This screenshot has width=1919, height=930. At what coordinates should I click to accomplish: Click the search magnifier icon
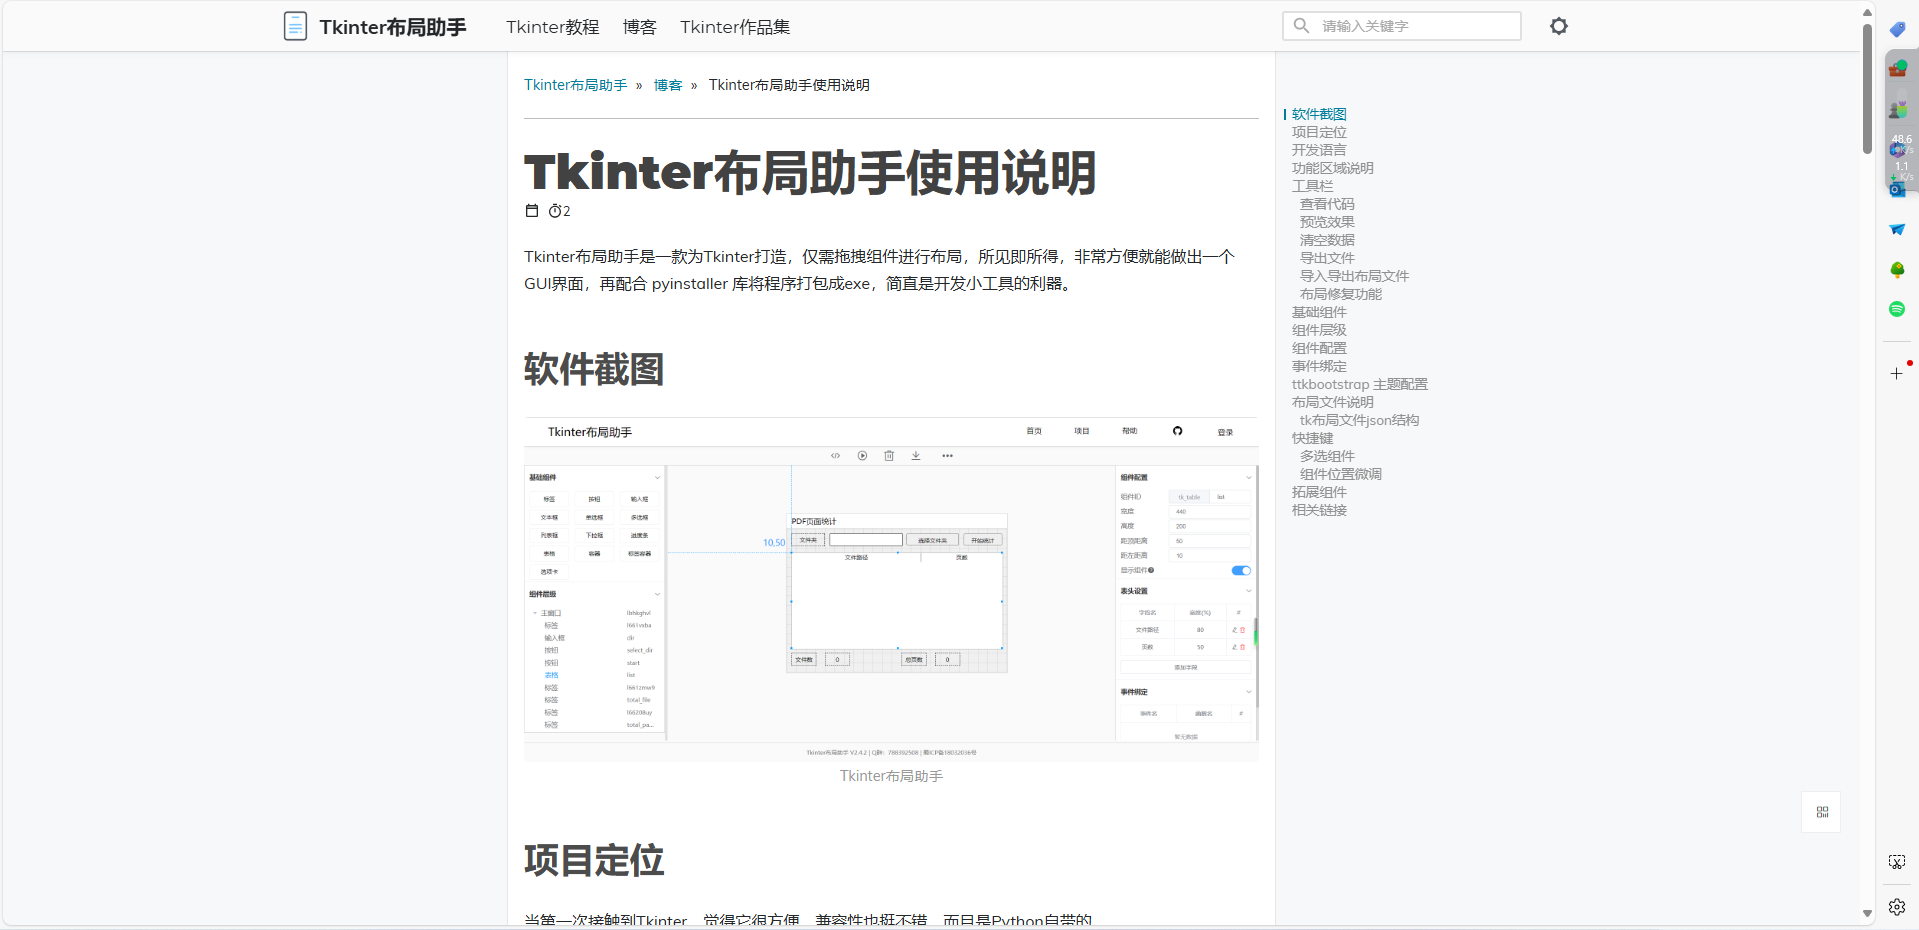(x=1301, y=26)
